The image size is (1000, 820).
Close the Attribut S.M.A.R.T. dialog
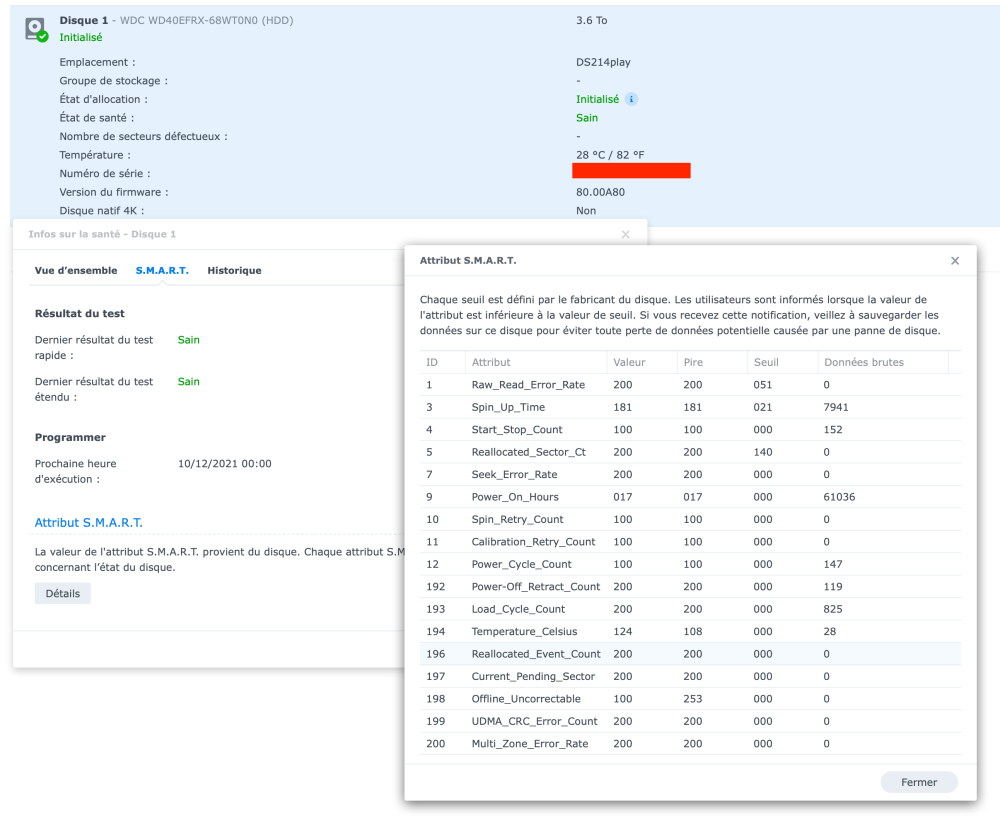click(954, 261)
